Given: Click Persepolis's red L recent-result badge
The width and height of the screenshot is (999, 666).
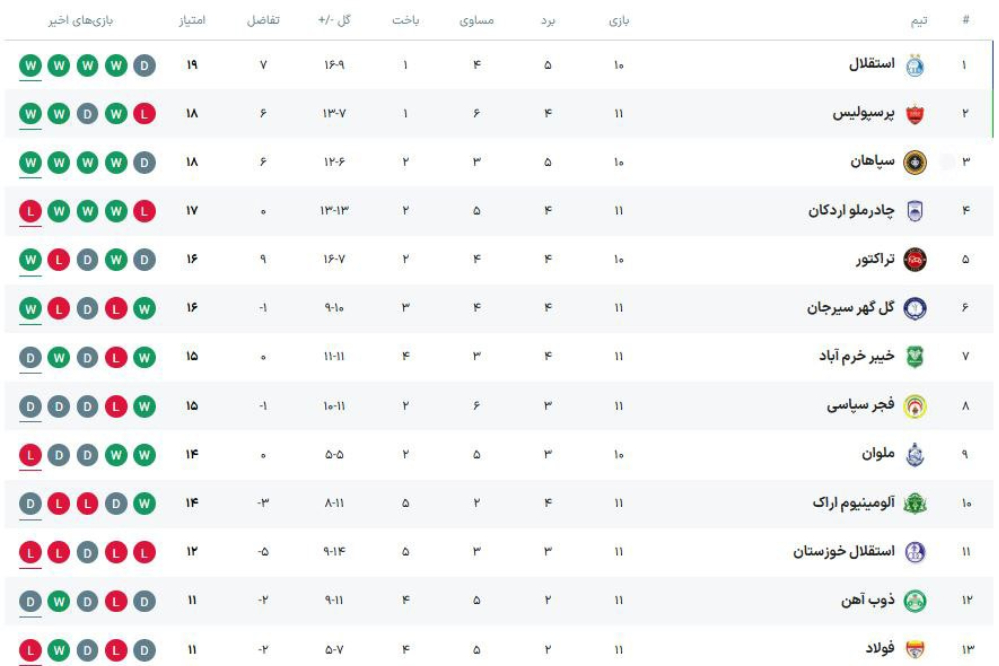Looking at the screenshot, I should pyautogui.click(x=144, y=114).
